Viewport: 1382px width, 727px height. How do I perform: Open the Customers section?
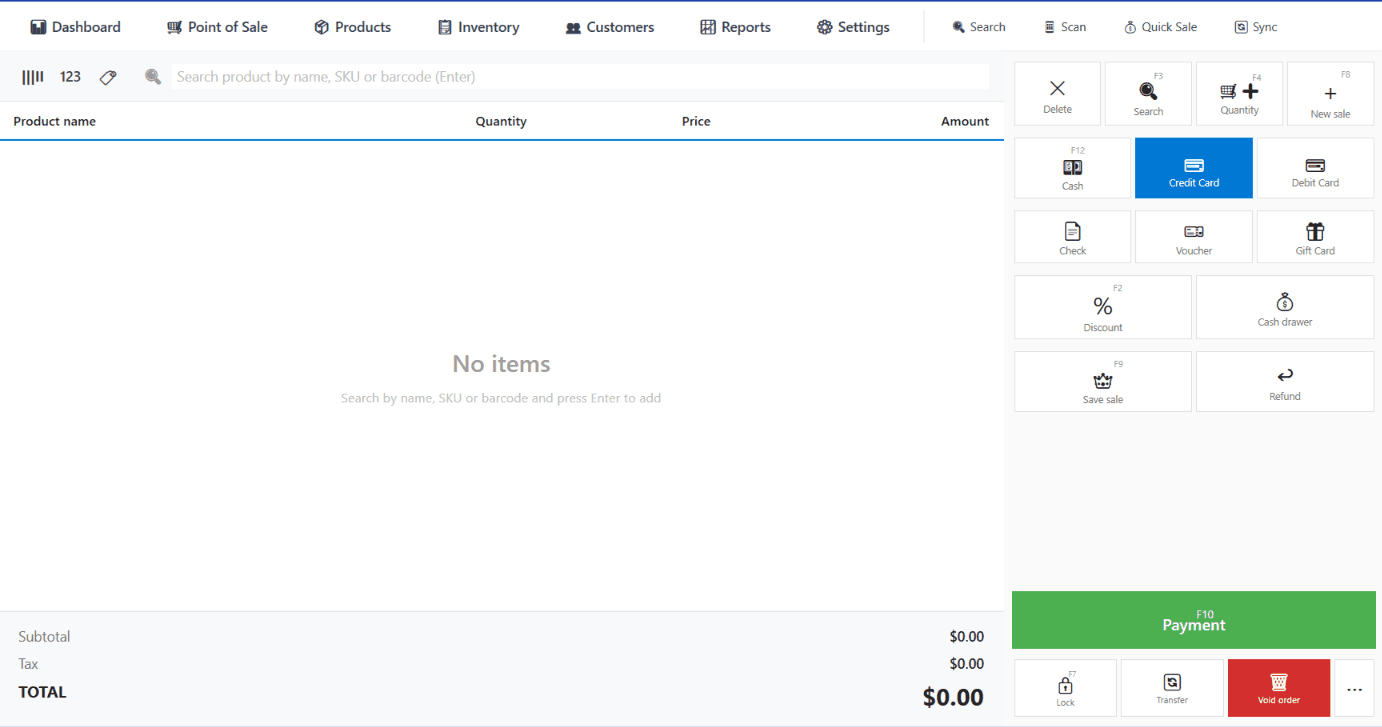pyautogui.click(x=609, y=27)
